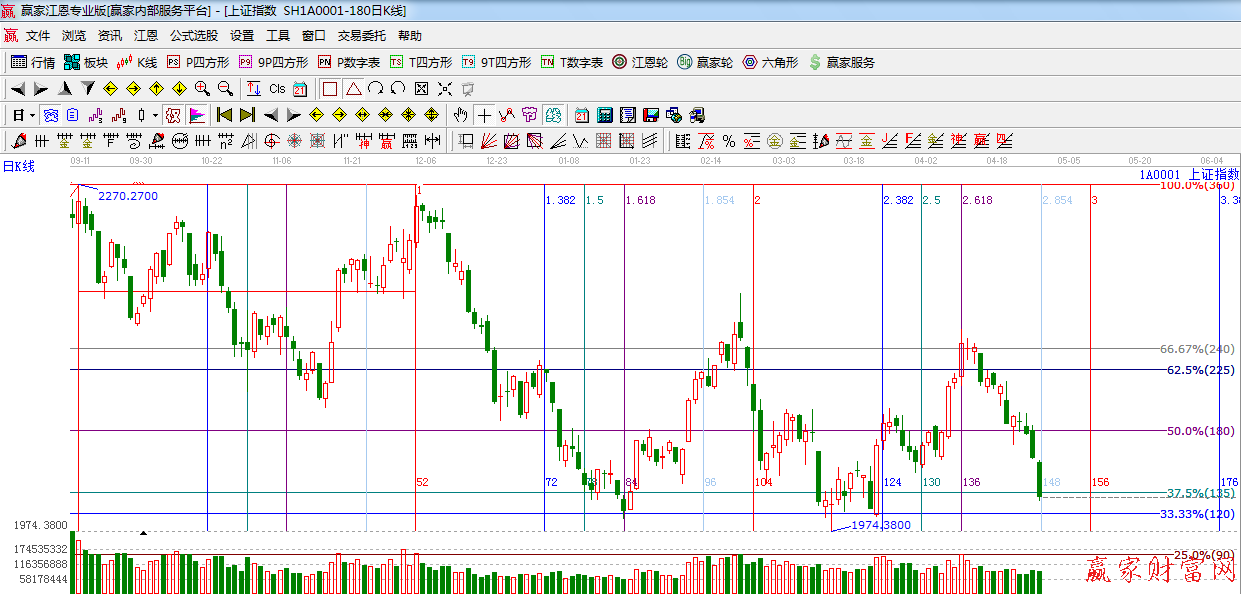Open the calculator icon in toolbar
The height and width of the screenshot is (594, 1241).
point(605,115)
